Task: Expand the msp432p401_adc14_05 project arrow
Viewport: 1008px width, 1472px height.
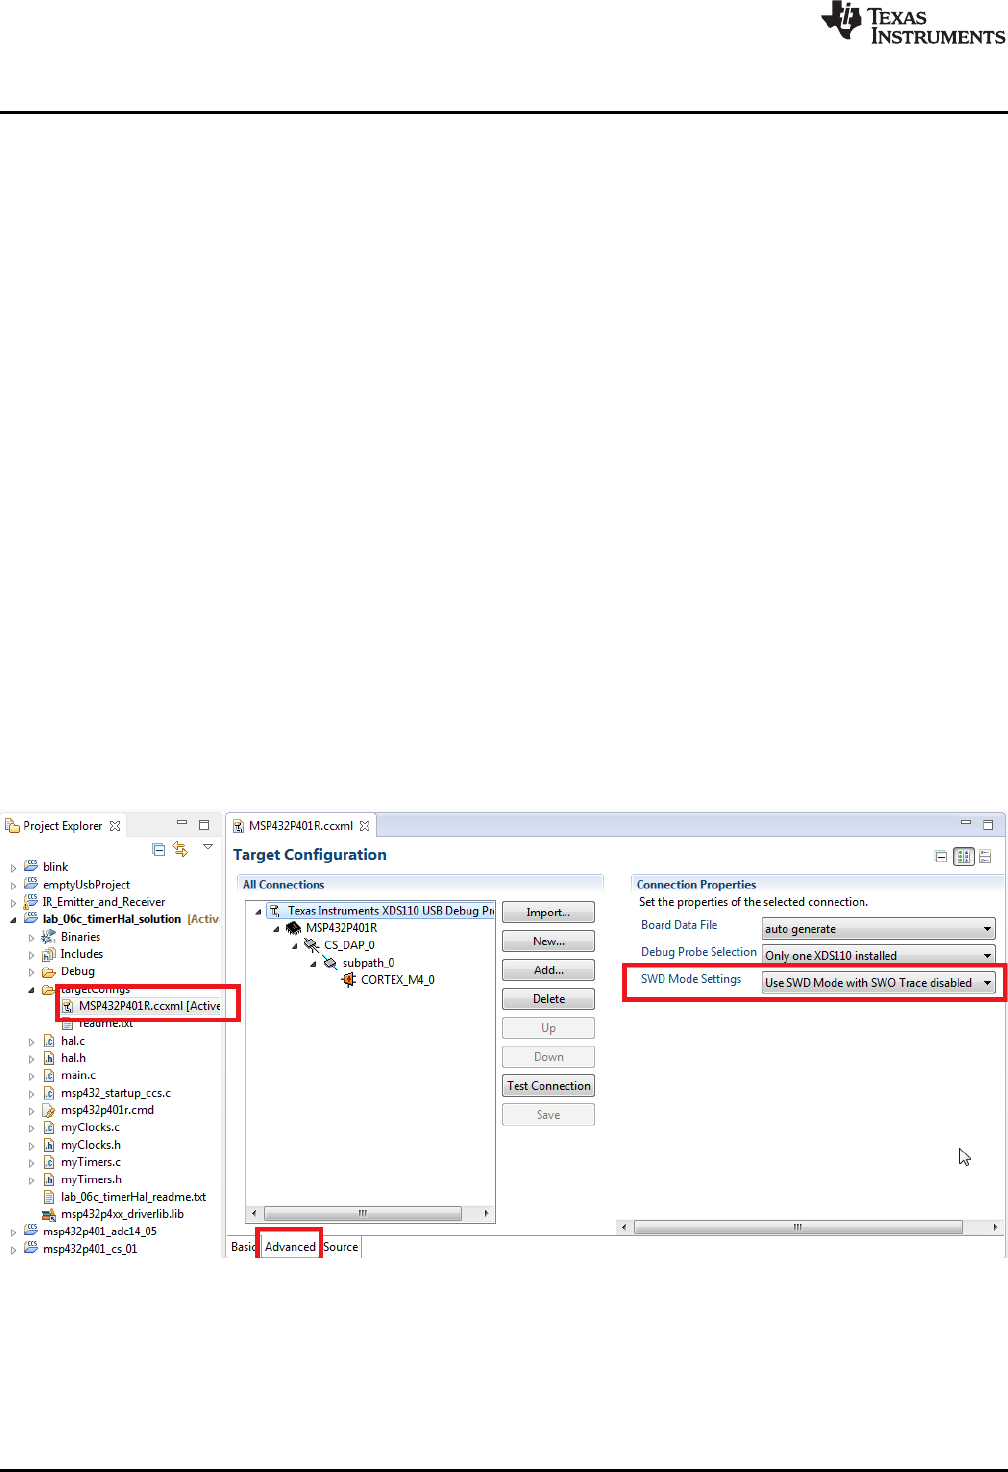Action: click(x=14, y=1232)
